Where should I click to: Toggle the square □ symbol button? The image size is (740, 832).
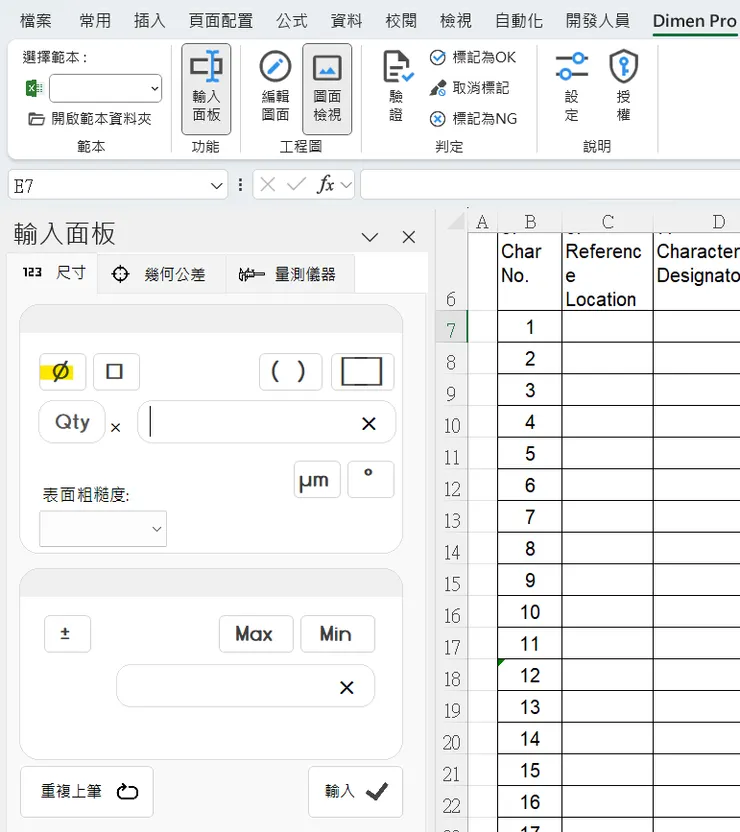click(x=116, y=371)
